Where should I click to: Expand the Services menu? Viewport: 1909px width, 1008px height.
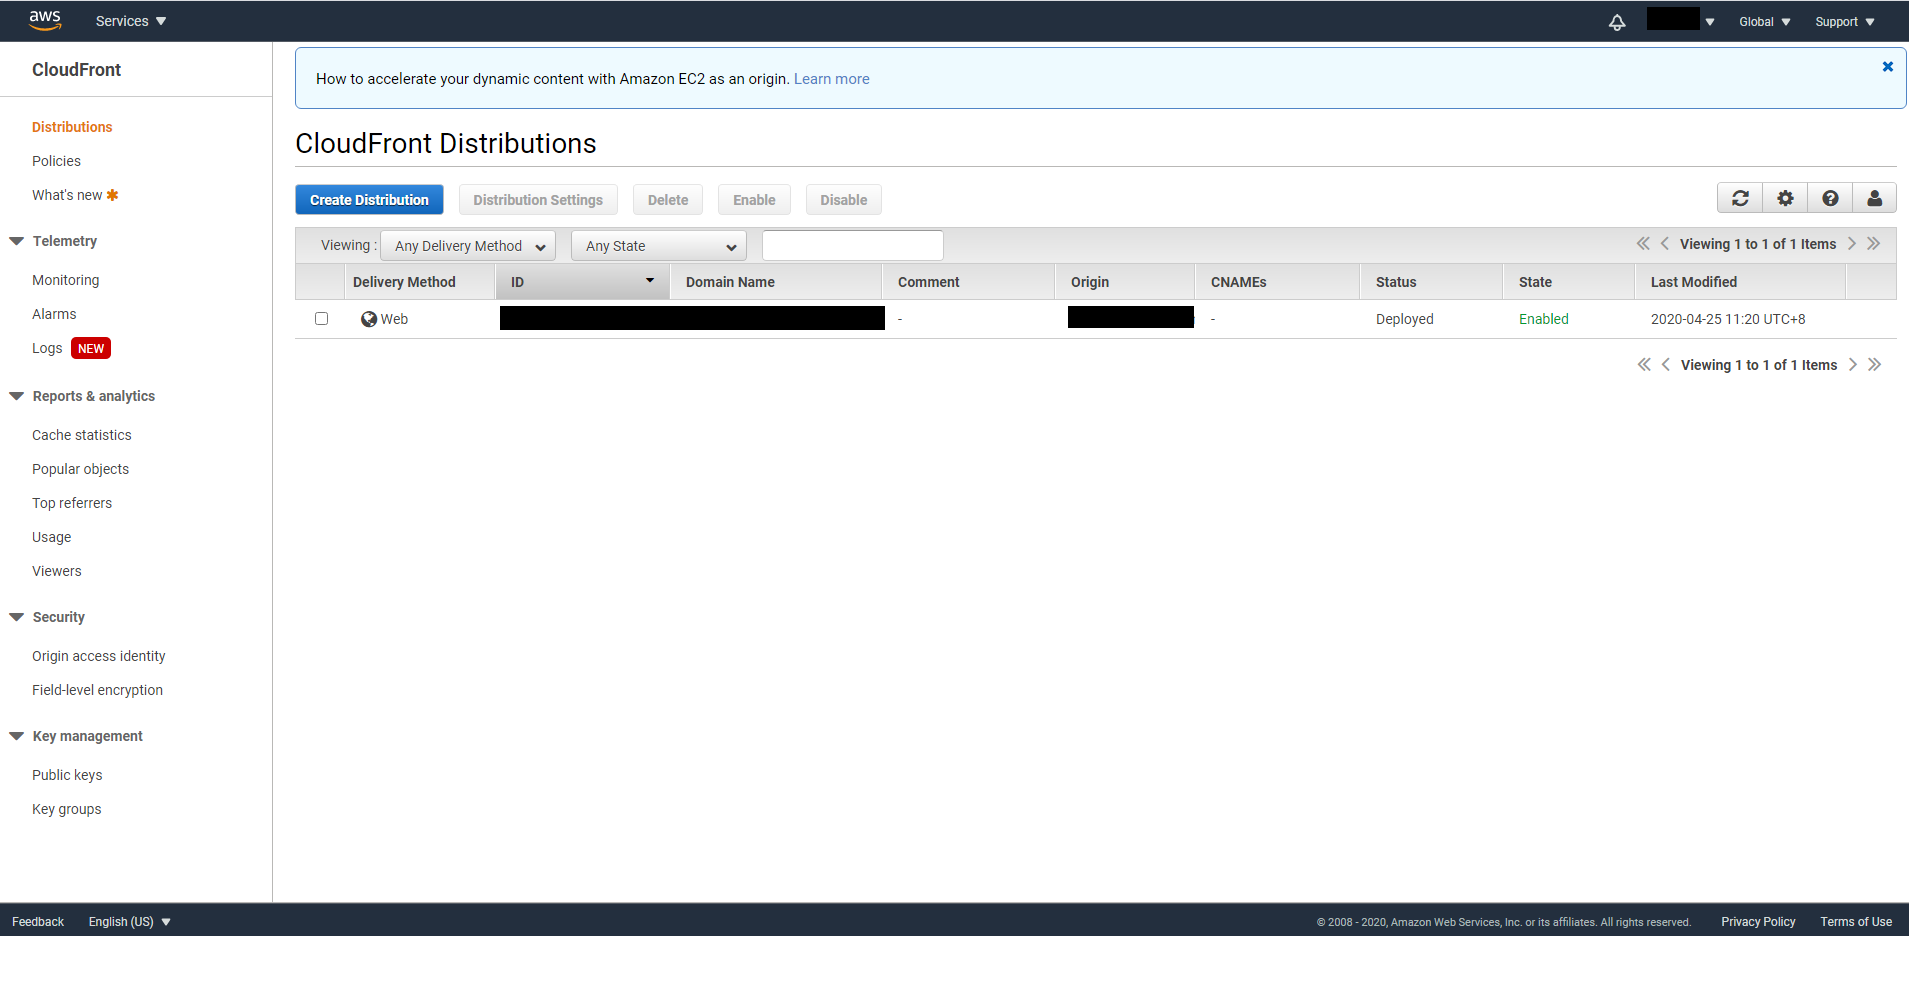(131, 21)
